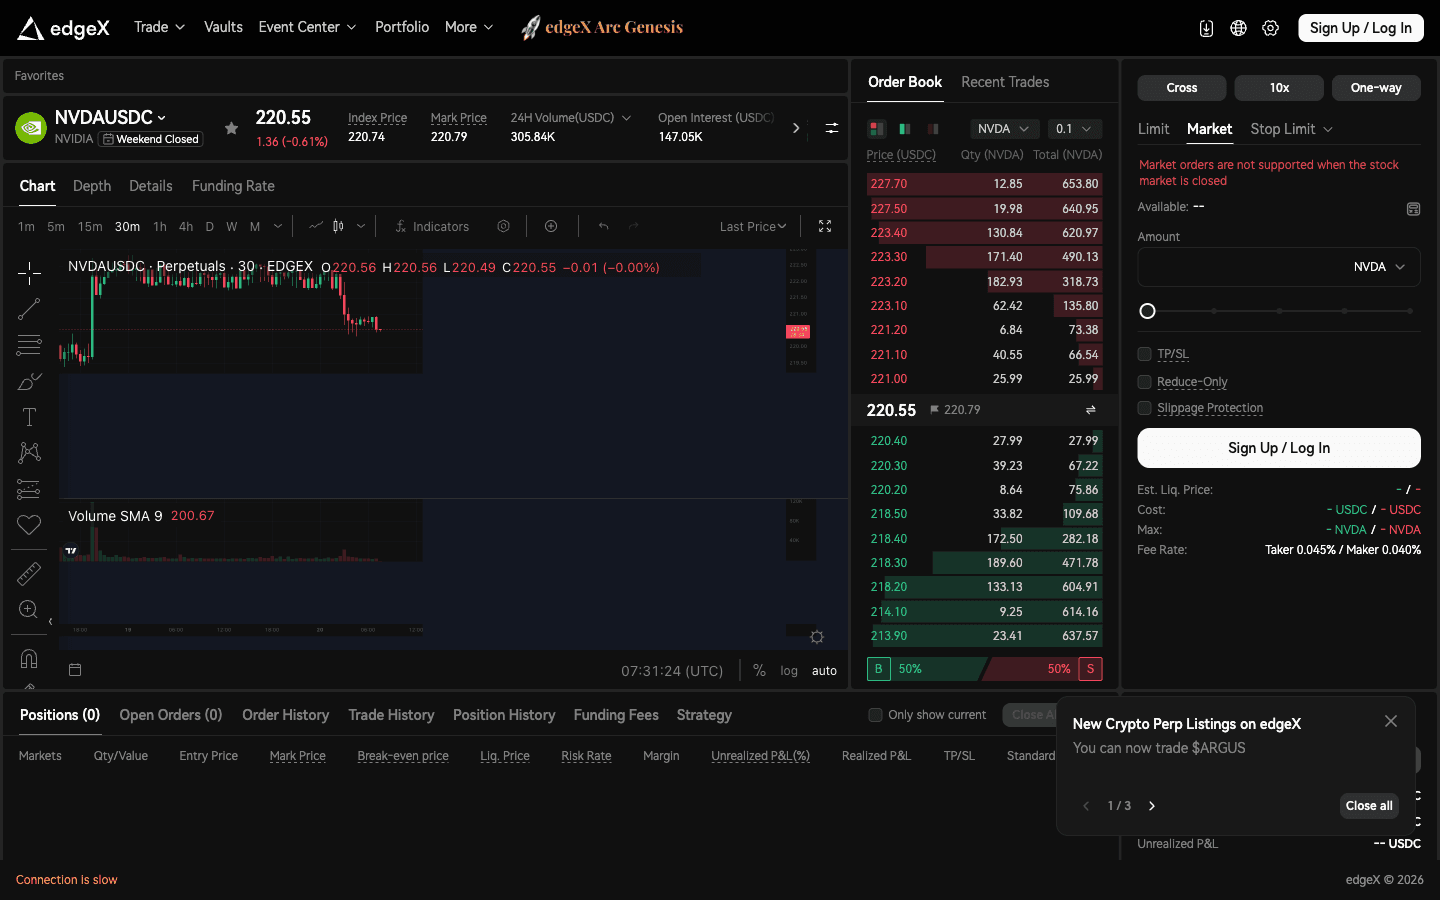Viewport: 1440px width, 900px height.
Task: Expand the Trade menu dropdown
Action: (x=160, y=27)
